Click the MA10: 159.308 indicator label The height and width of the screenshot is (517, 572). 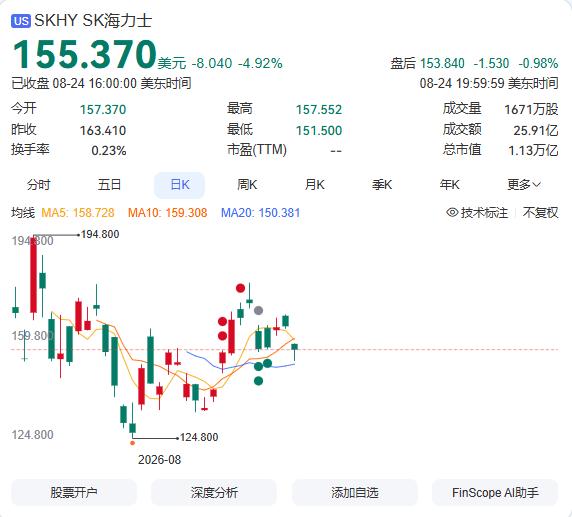coord(167,213)
